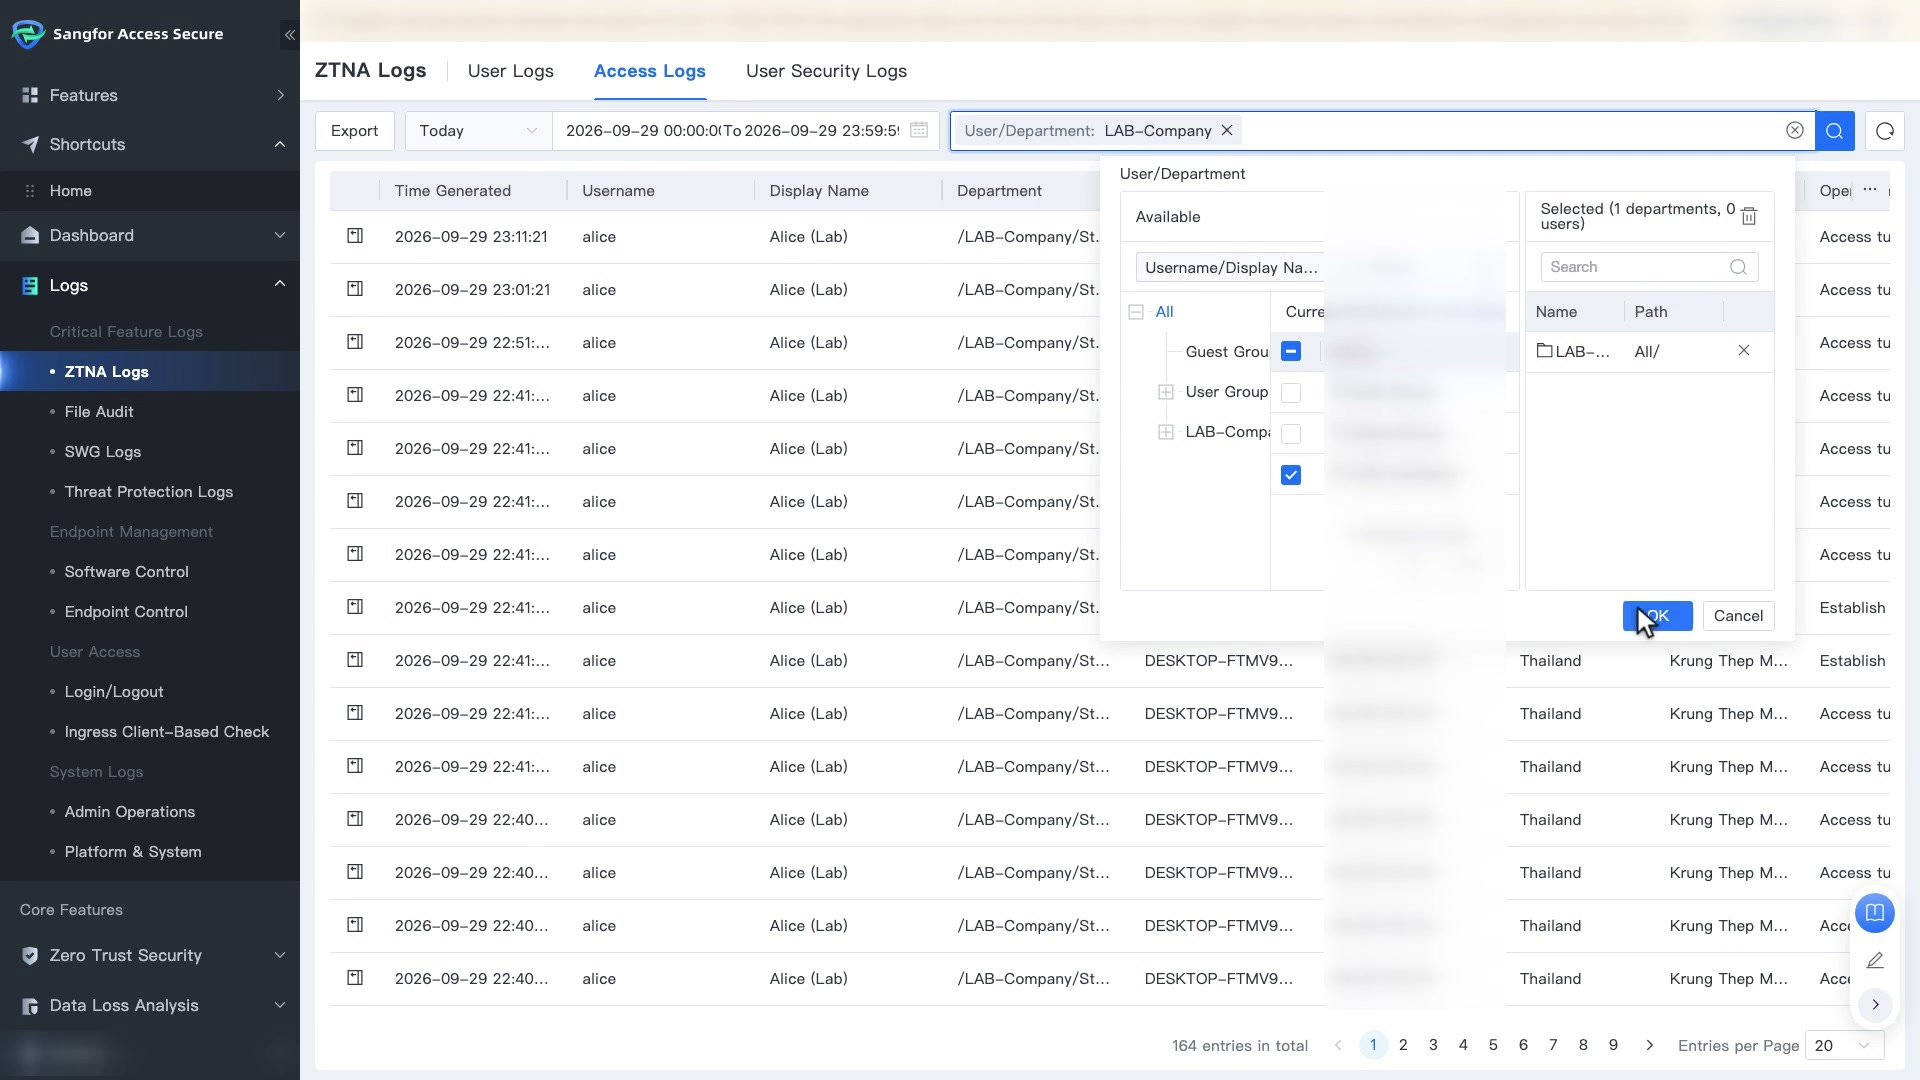Click the Shortcuts paper-plane icon
Screen dimensions: 1920x1080
[30, 144]
